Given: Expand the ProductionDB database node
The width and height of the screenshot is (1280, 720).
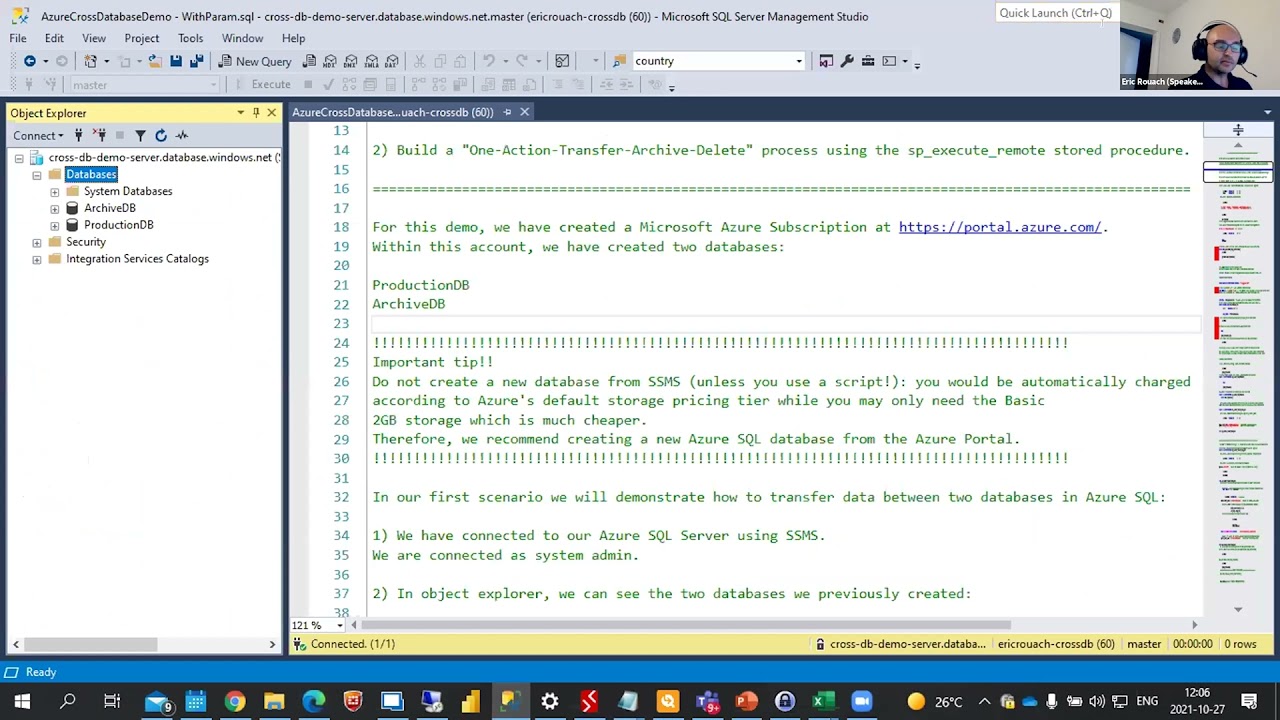Looking at the screenshot, I should [55, 225].
